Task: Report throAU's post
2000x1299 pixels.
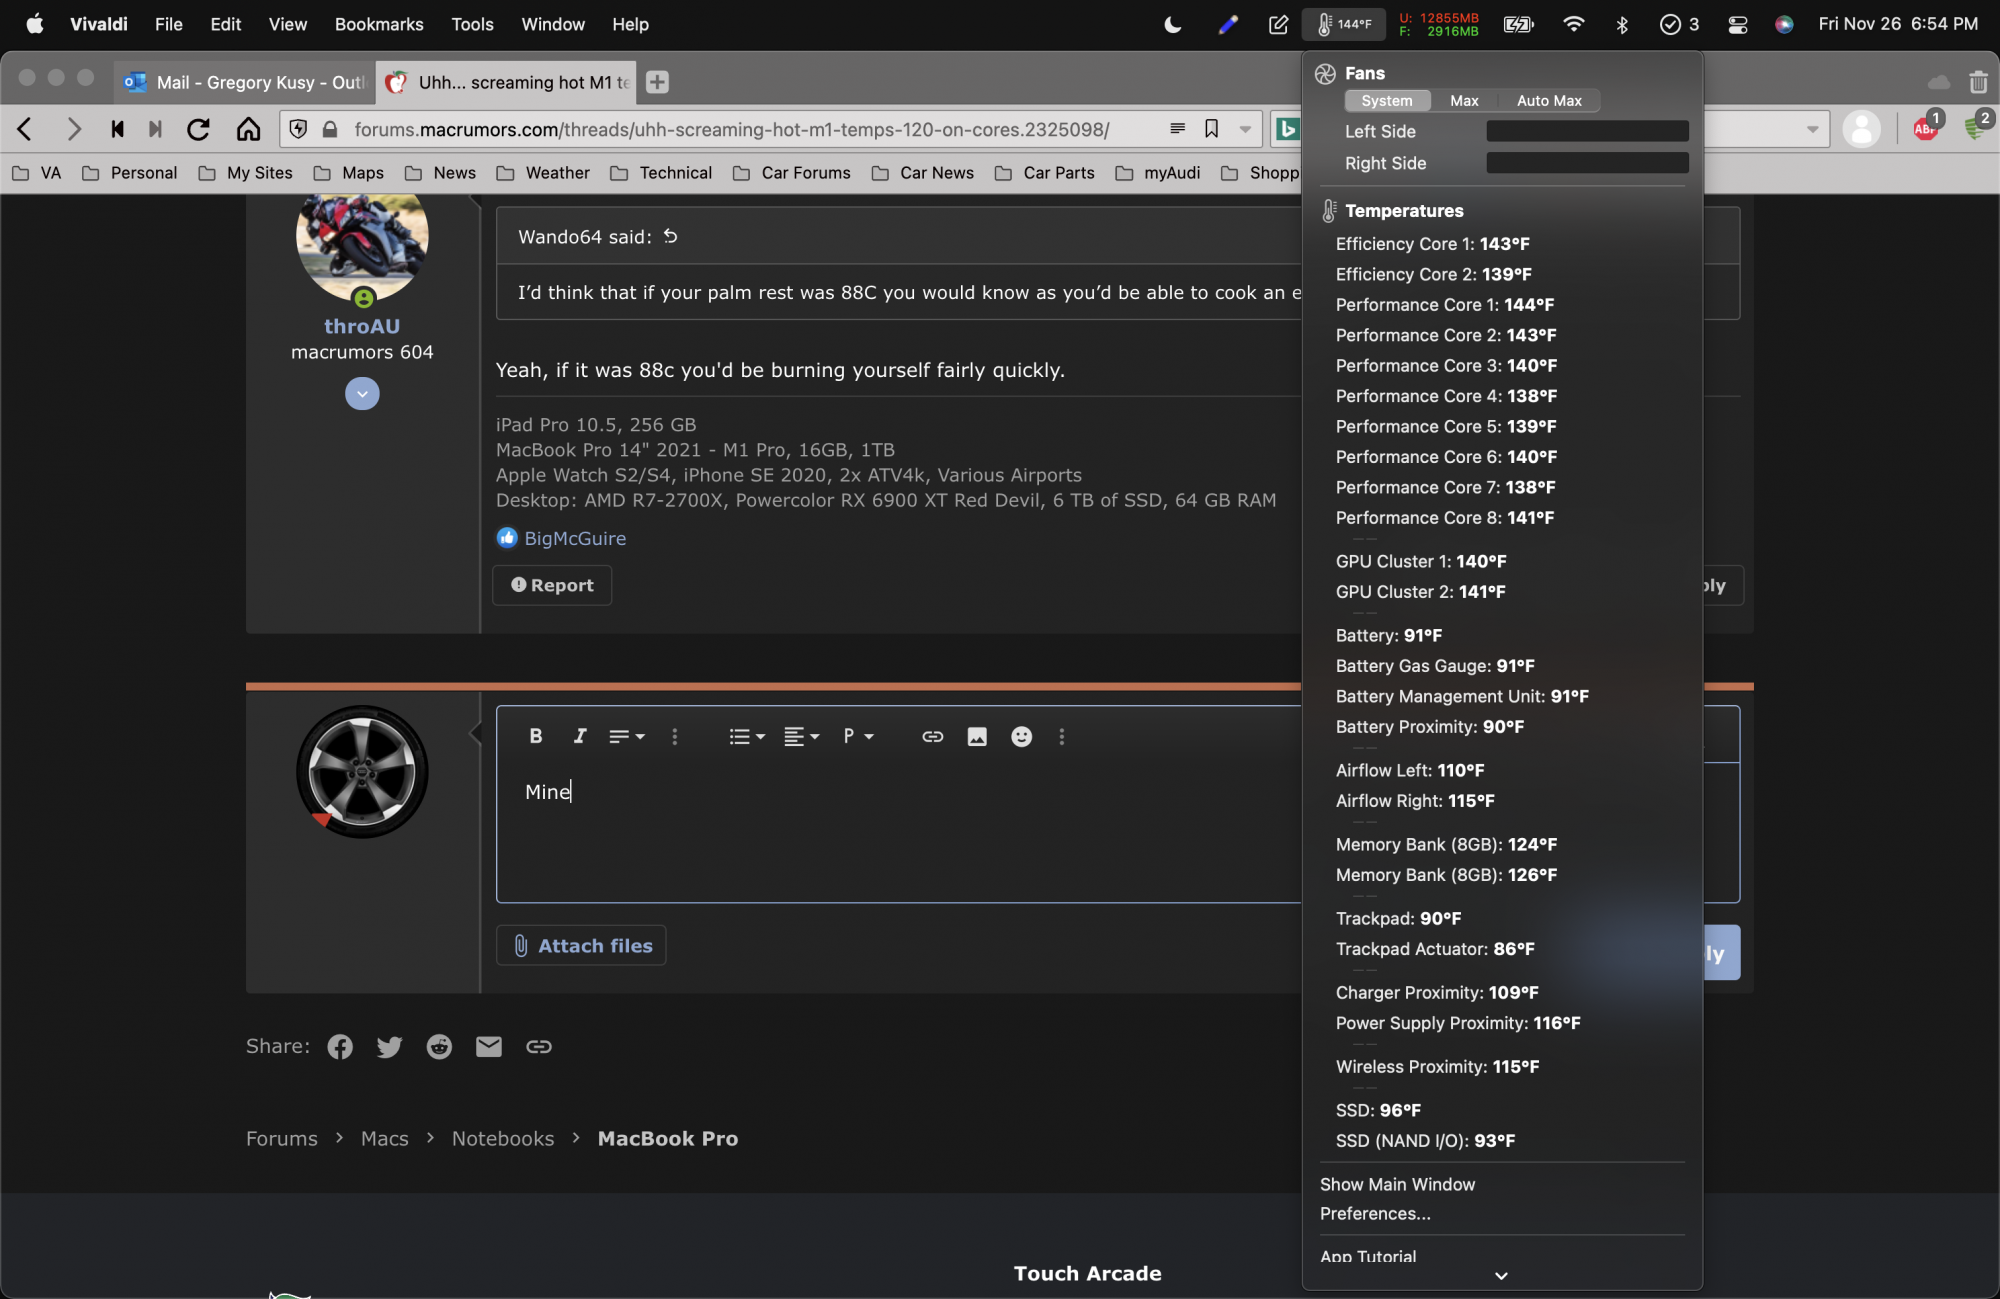Action: click(x=552, y=585)
